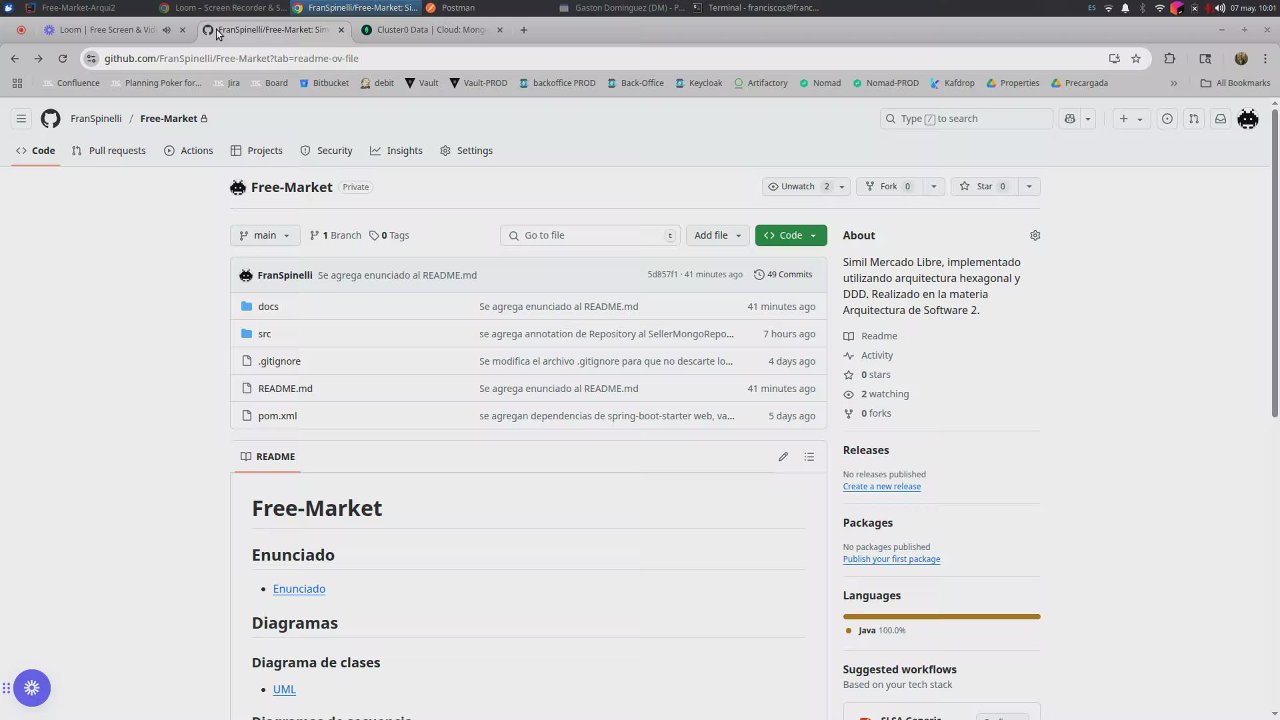Click the GitHub logo home icon
This screenshot has height=720, width=1280.
pos(50,118)
